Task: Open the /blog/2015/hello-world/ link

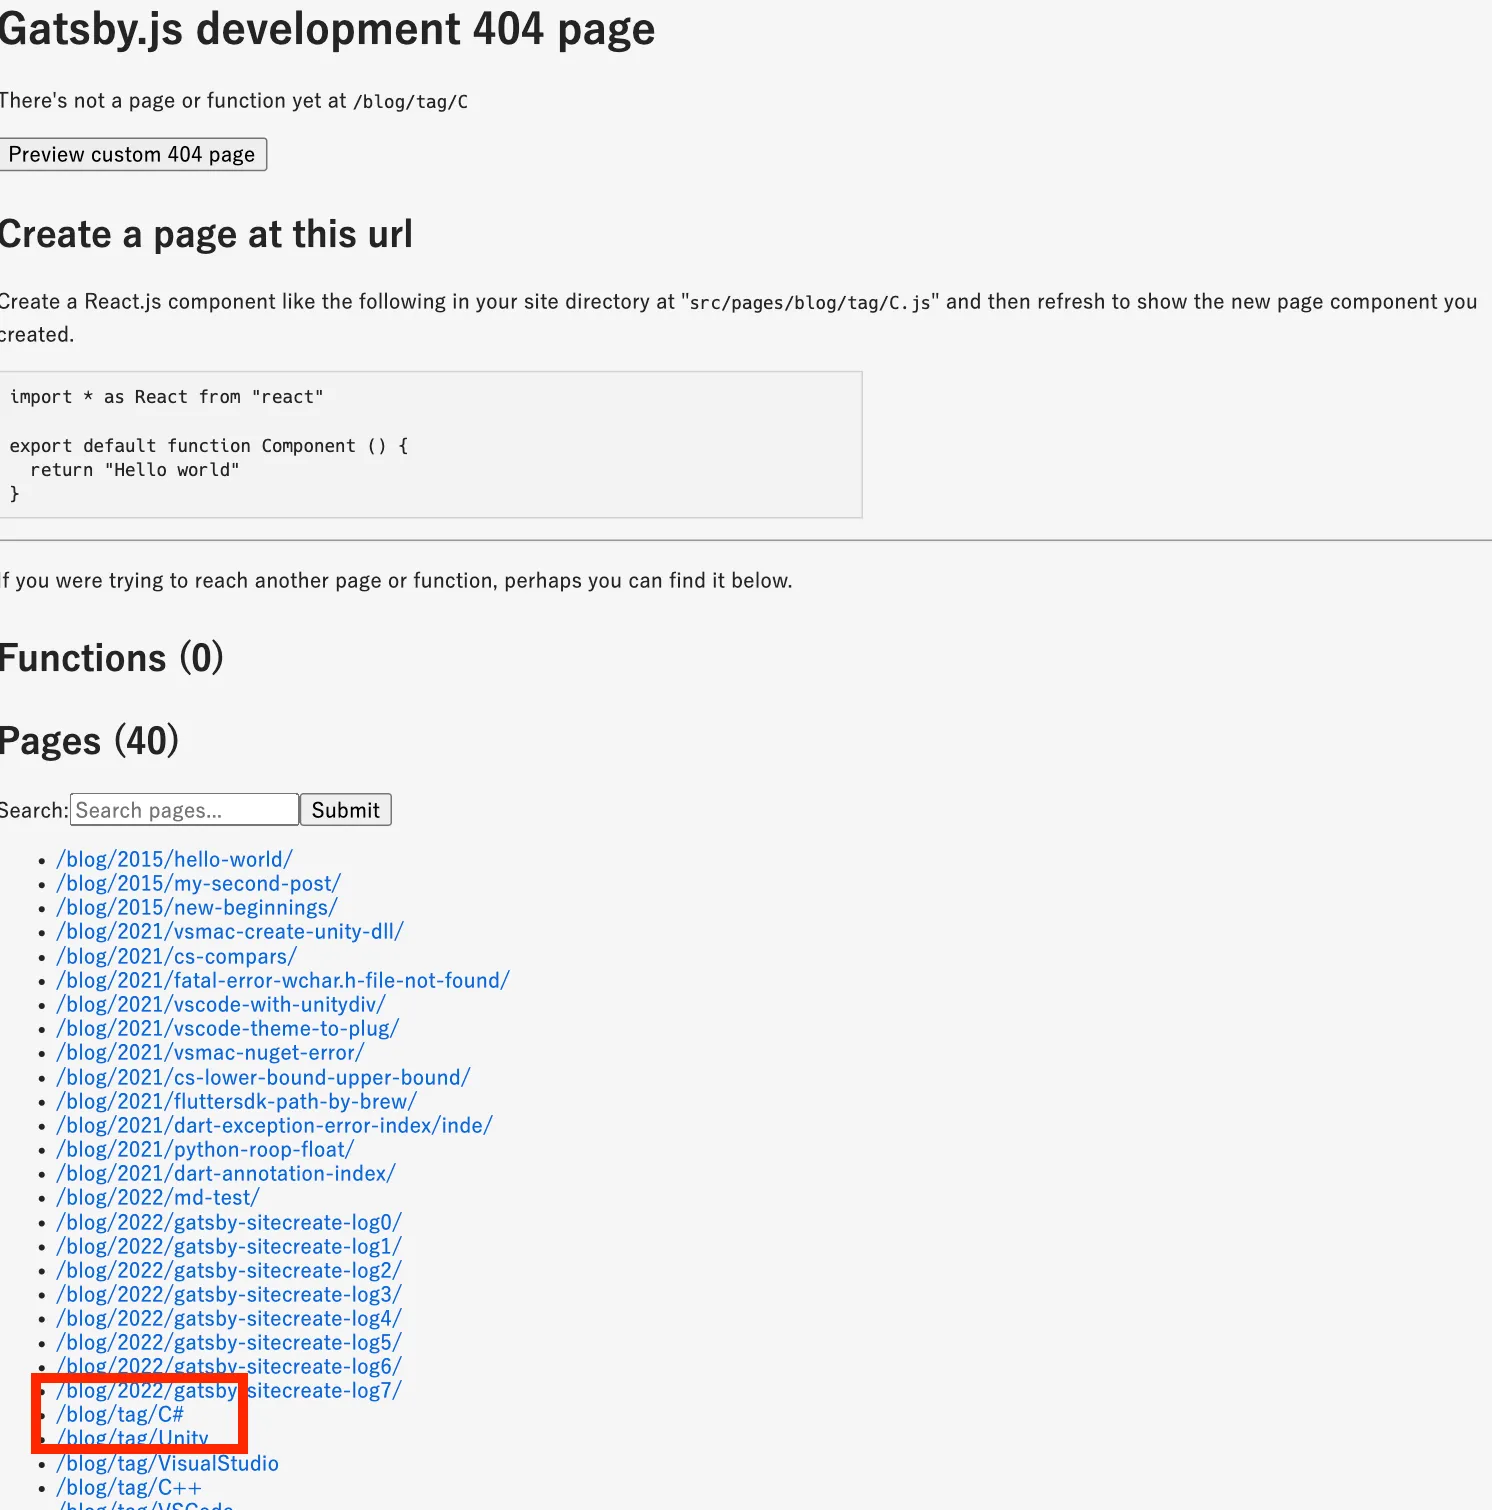Action: (x=174, y=860)
